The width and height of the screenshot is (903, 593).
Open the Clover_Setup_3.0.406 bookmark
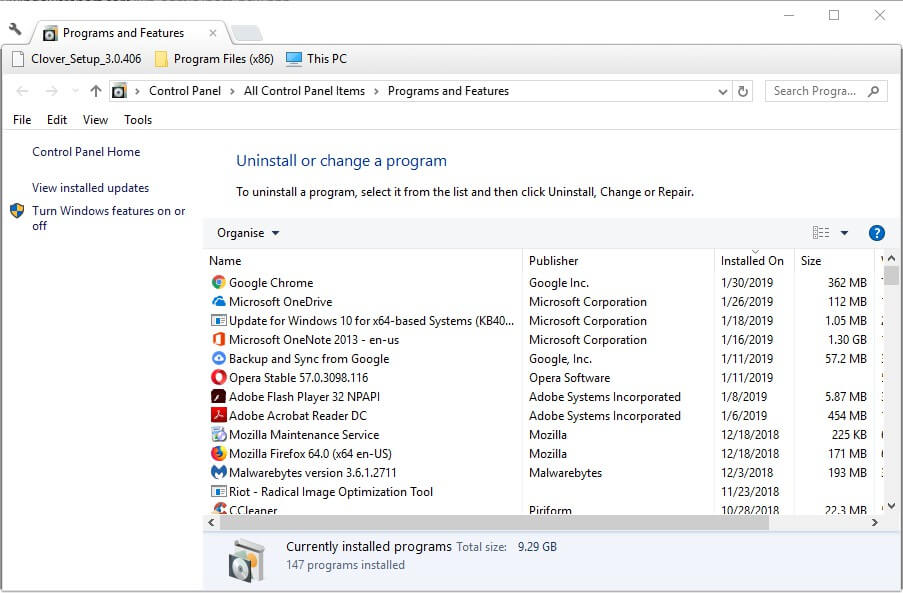pyautogui.click(x=77, y=59)
